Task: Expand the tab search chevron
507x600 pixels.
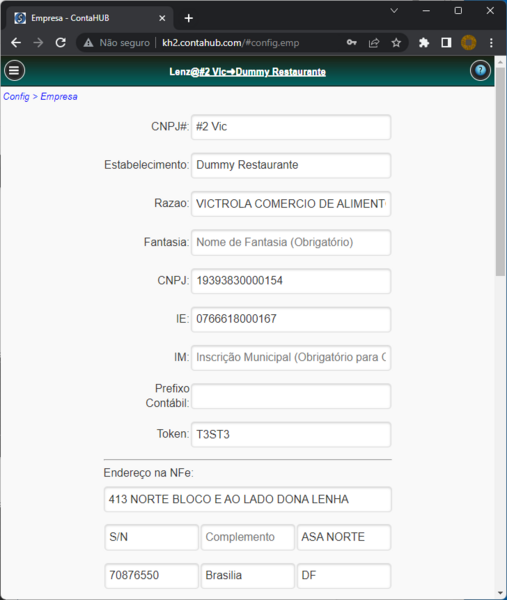Action: click(394, 11)
